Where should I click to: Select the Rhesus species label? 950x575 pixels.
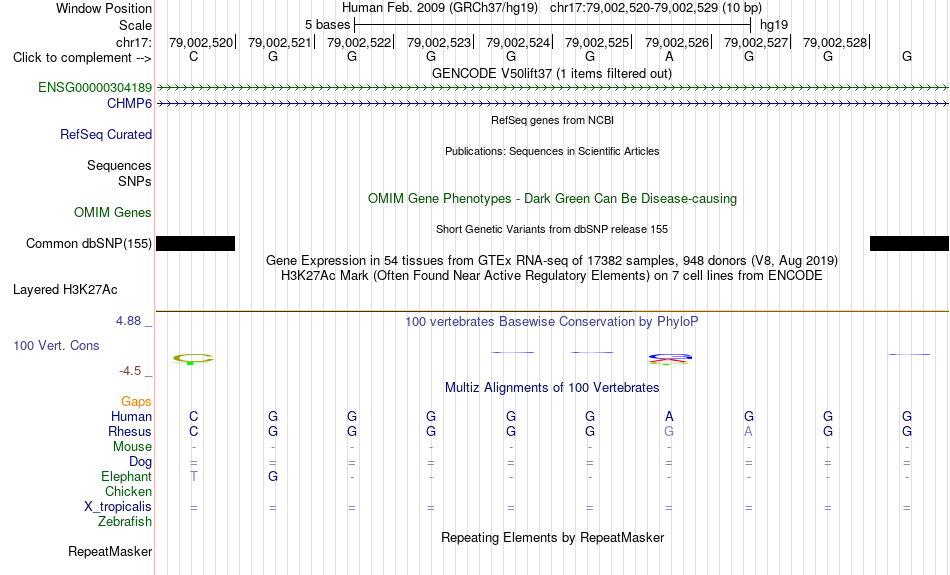[130, 431]
